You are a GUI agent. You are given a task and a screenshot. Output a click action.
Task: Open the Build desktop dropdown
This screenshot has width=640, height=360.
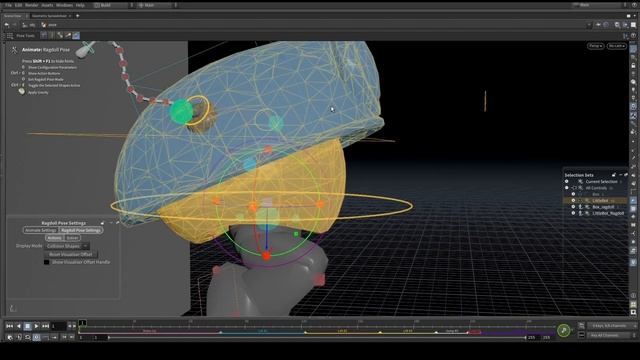(113, 5)
